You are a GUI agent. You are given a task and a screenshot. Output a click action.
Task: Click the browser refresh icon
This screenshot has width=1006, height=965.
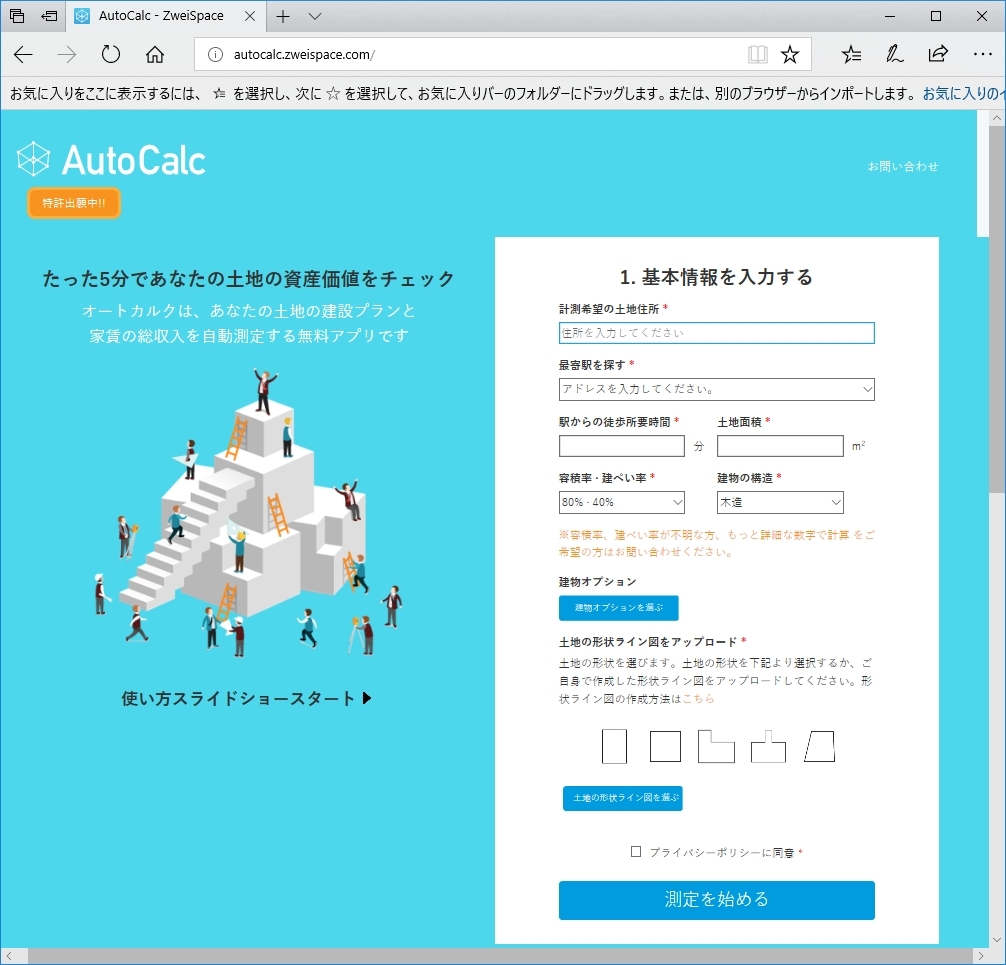(x=111, y=54)
